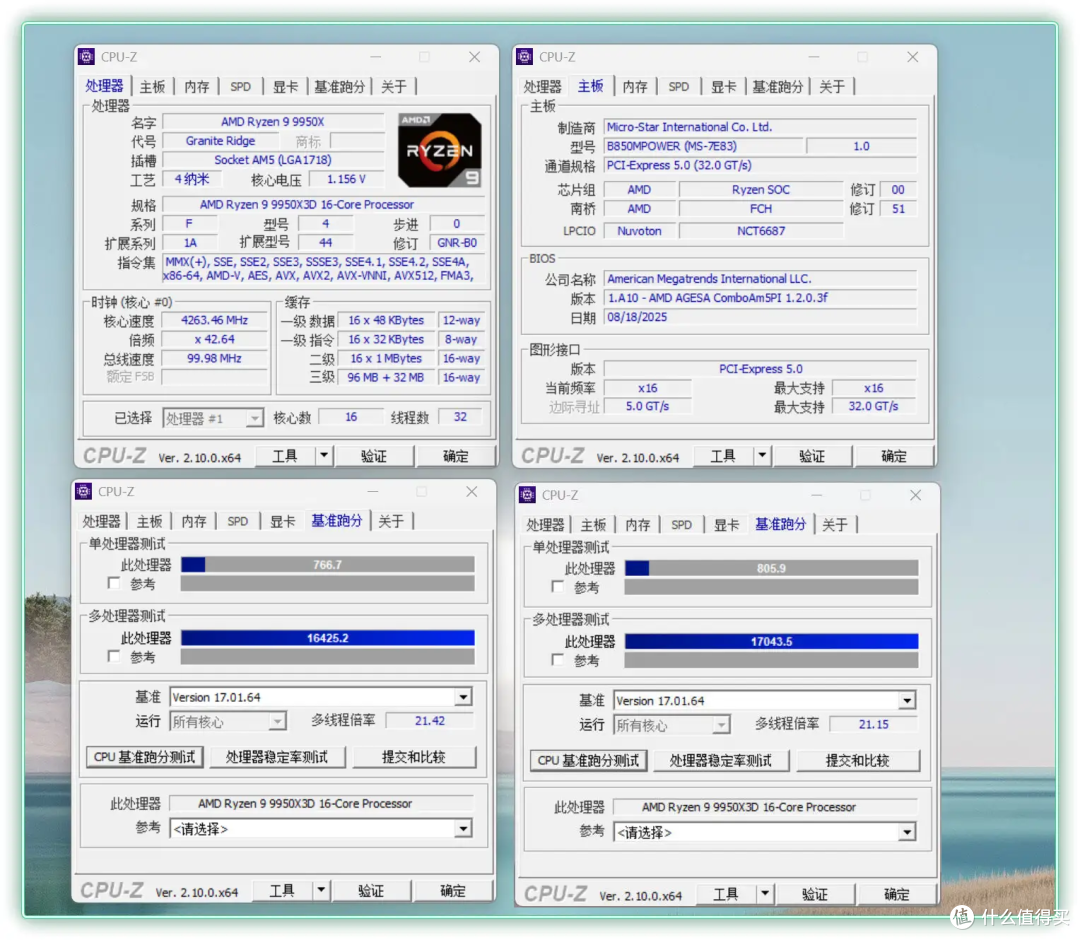Click BIOS version 1.A10 AMD AGESA field
The image size is (1080, 940).
tap(760, 298)
